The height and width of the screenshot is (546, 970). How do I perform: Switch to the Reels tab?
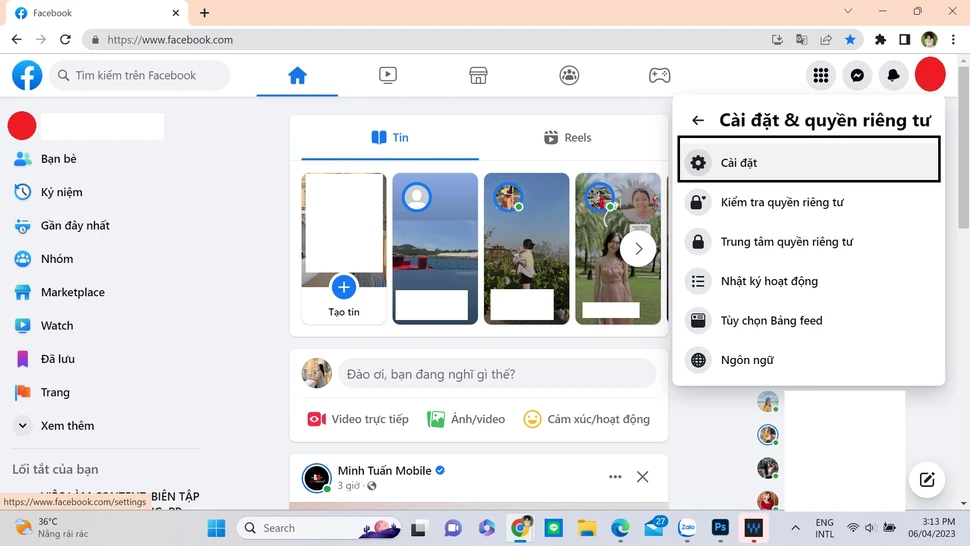(567, 138)
